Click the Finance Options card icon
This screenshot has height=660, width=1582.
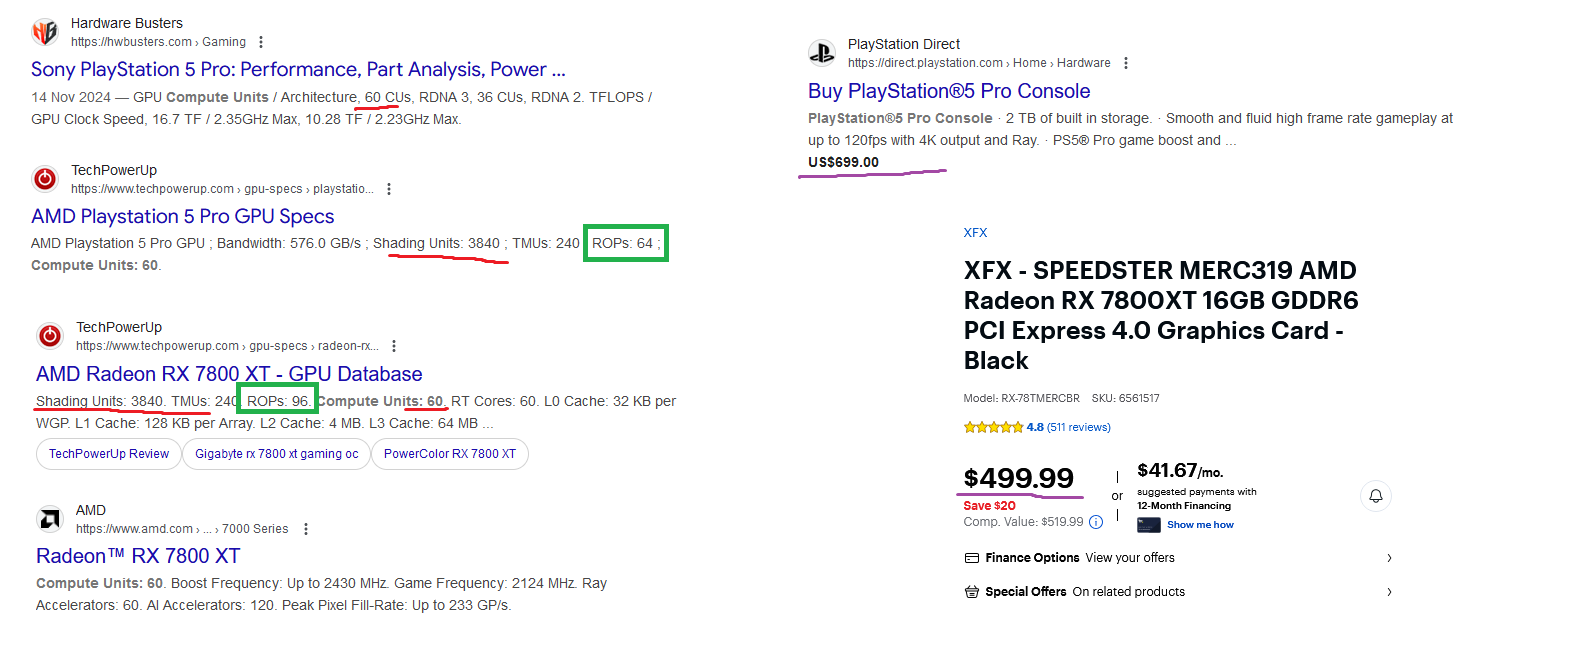[x=971, y=558]
